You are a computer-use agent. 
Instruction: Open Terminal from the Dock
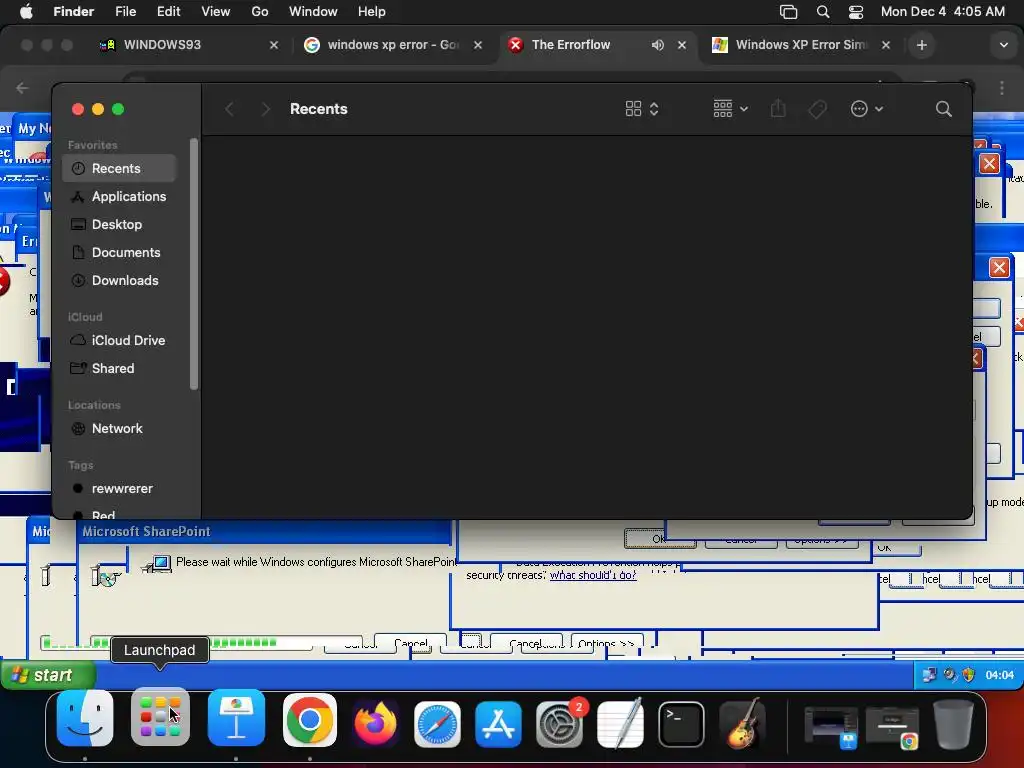pos(681,724)
